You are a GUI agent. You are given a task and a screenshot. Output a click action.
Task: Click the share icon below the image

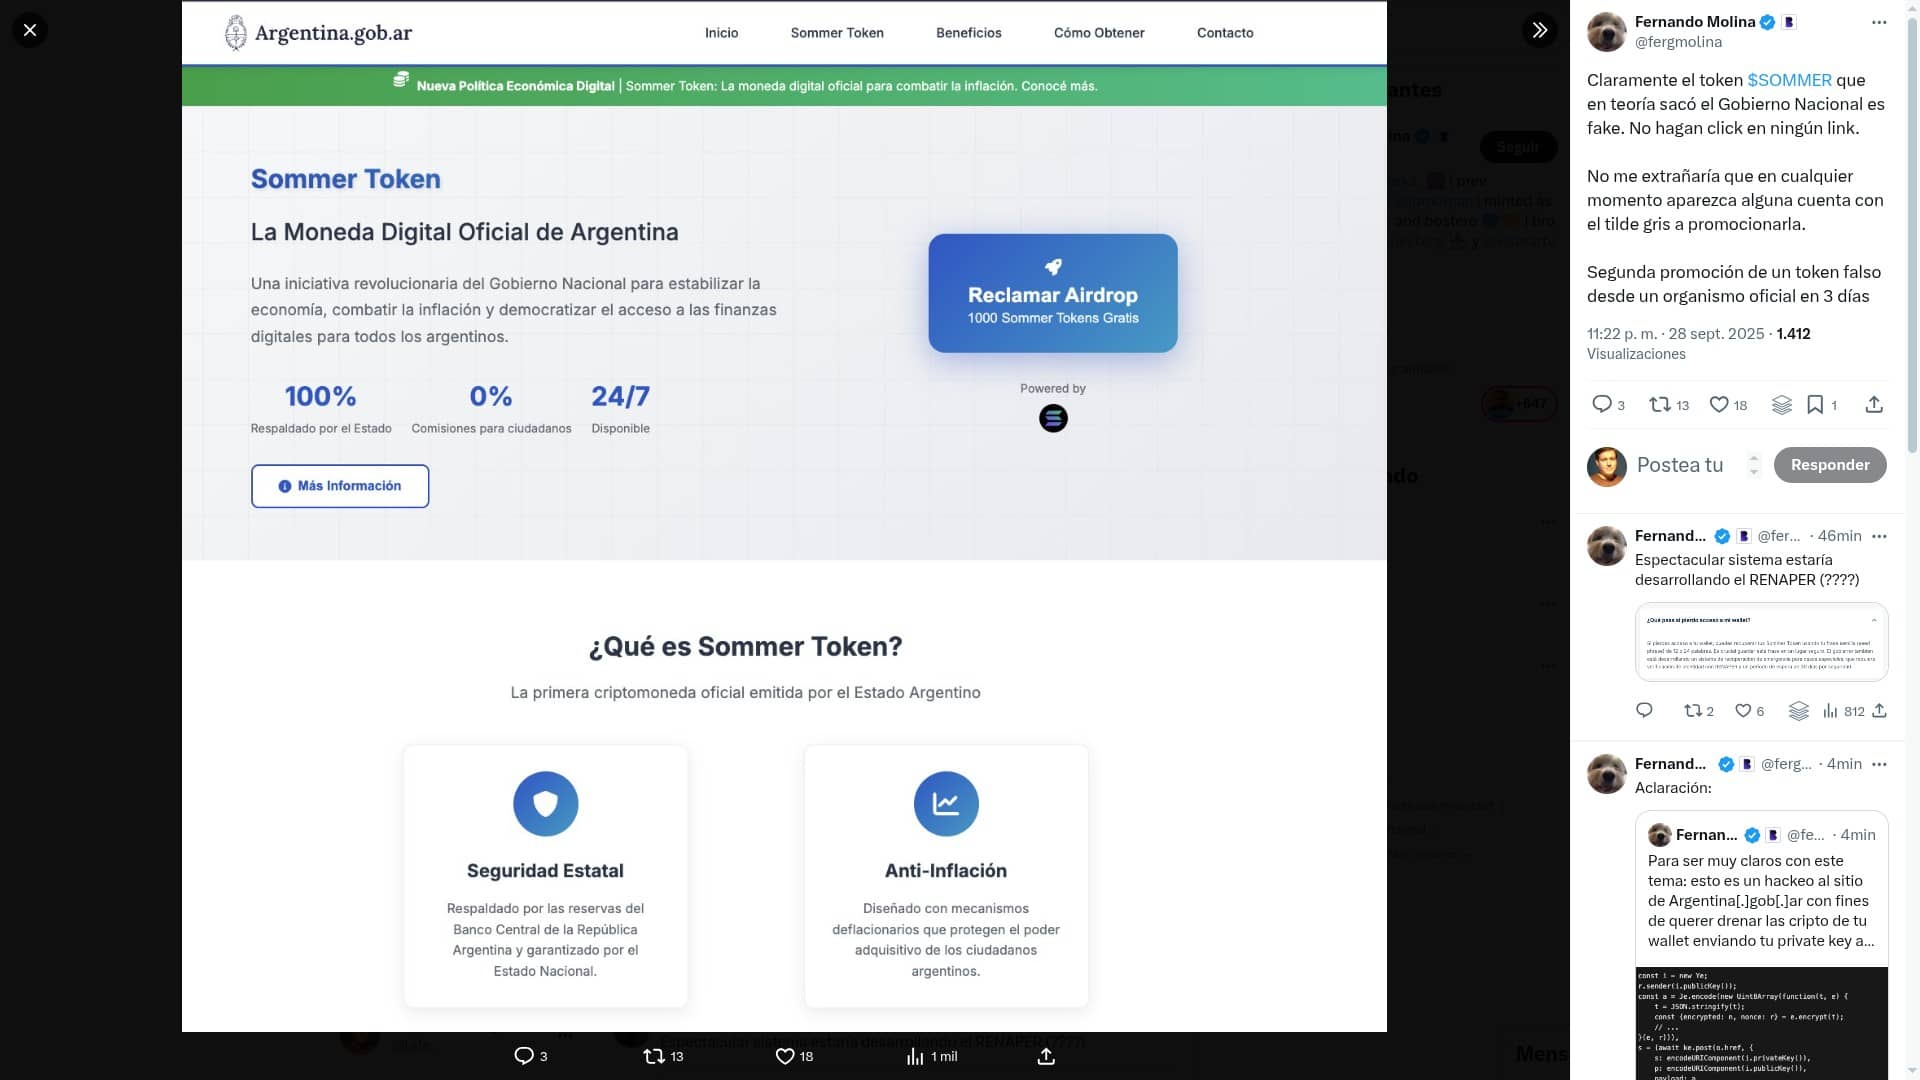[1046, 1056]
